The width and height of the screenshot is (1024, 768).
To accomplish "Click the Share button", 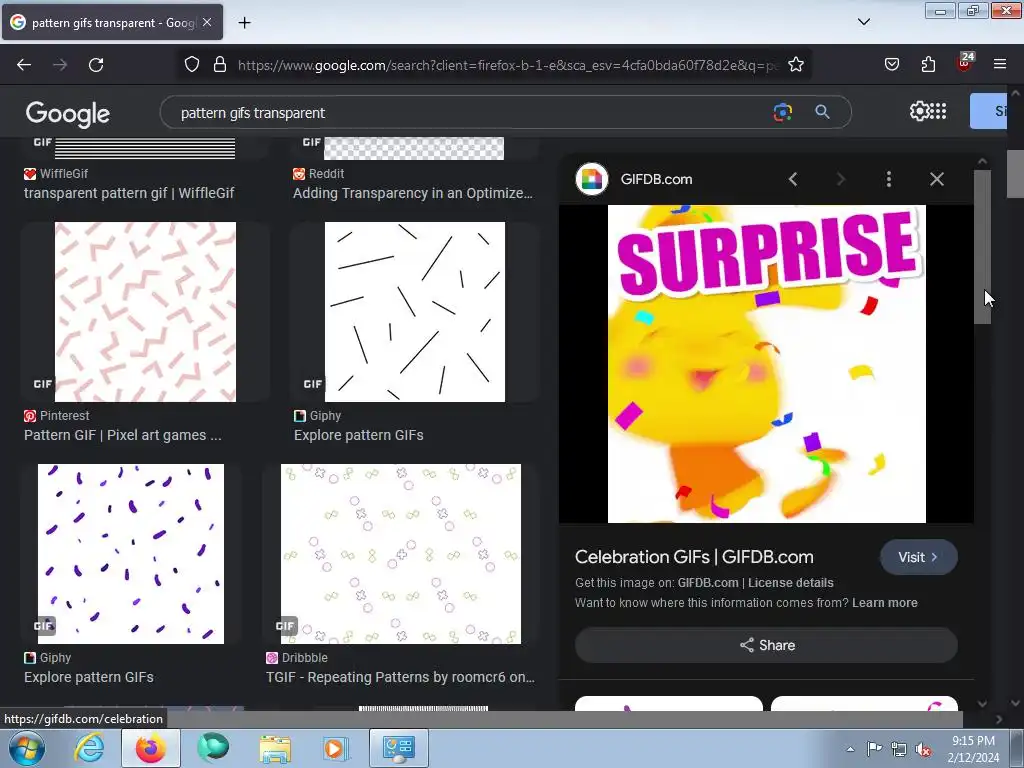I will click(x=766, y=645).
